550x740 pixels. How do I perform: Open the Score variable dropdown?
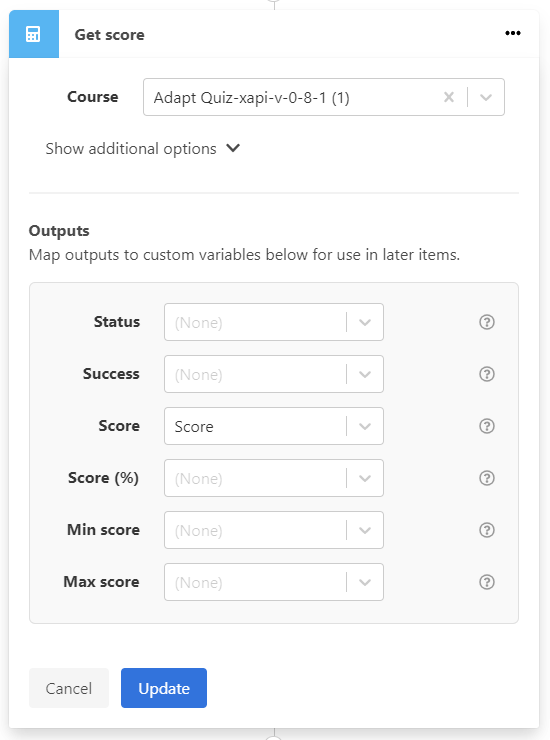274,426
